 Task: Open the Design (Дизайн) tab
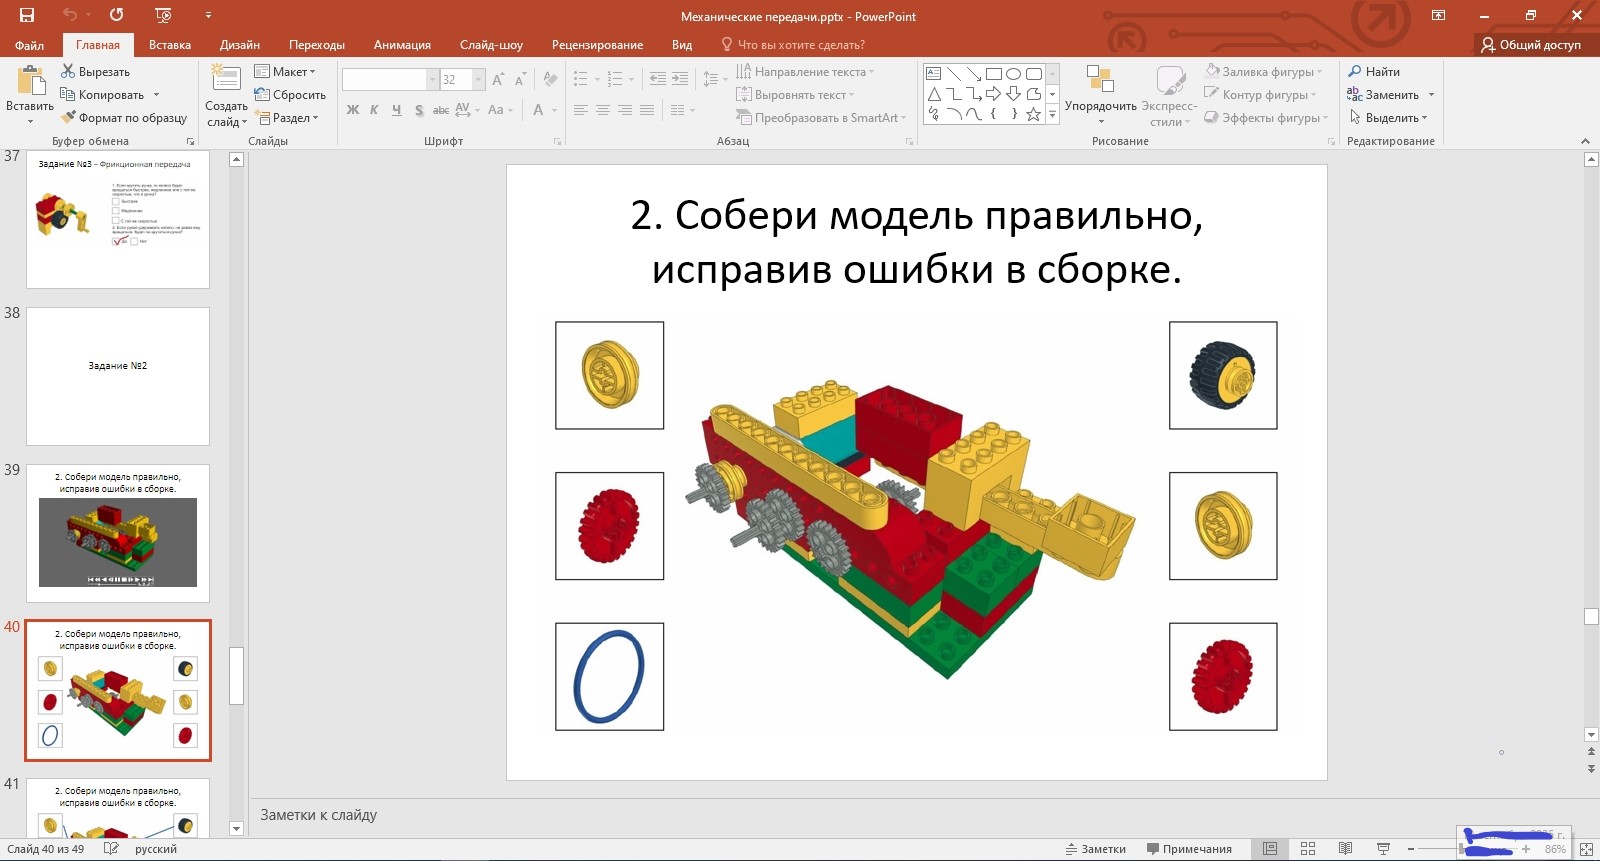239,45
